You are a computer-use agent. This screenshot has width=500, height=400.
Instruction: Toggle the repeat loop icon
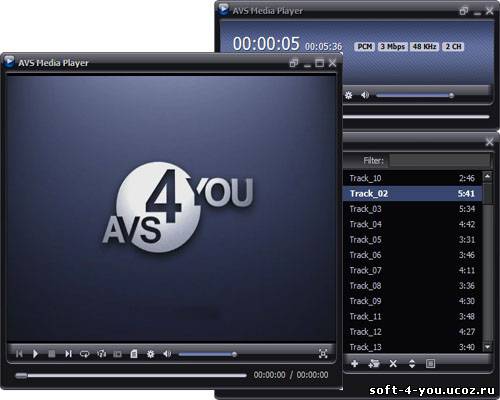[x=85, y=354]
